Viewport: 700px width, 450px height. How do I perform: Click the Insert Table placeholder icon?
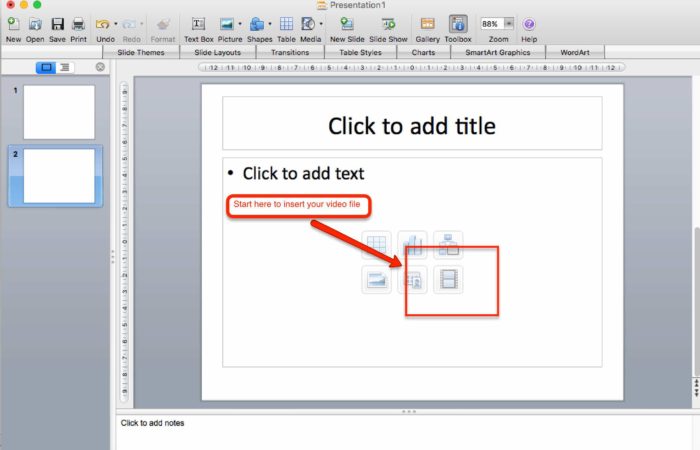376,245
